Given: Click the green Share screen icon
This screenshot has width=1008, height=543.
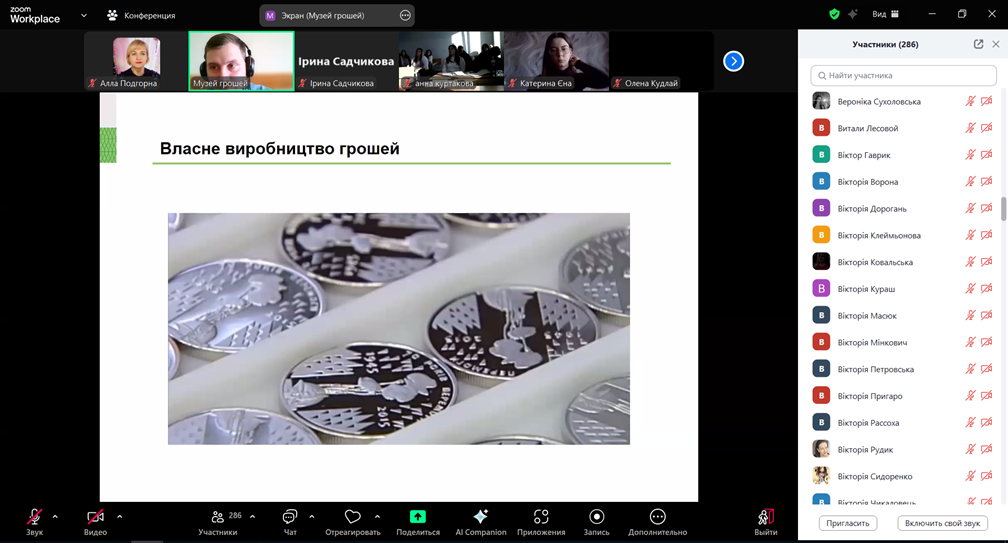Looking at the screenshot, I should coord(418,517).
